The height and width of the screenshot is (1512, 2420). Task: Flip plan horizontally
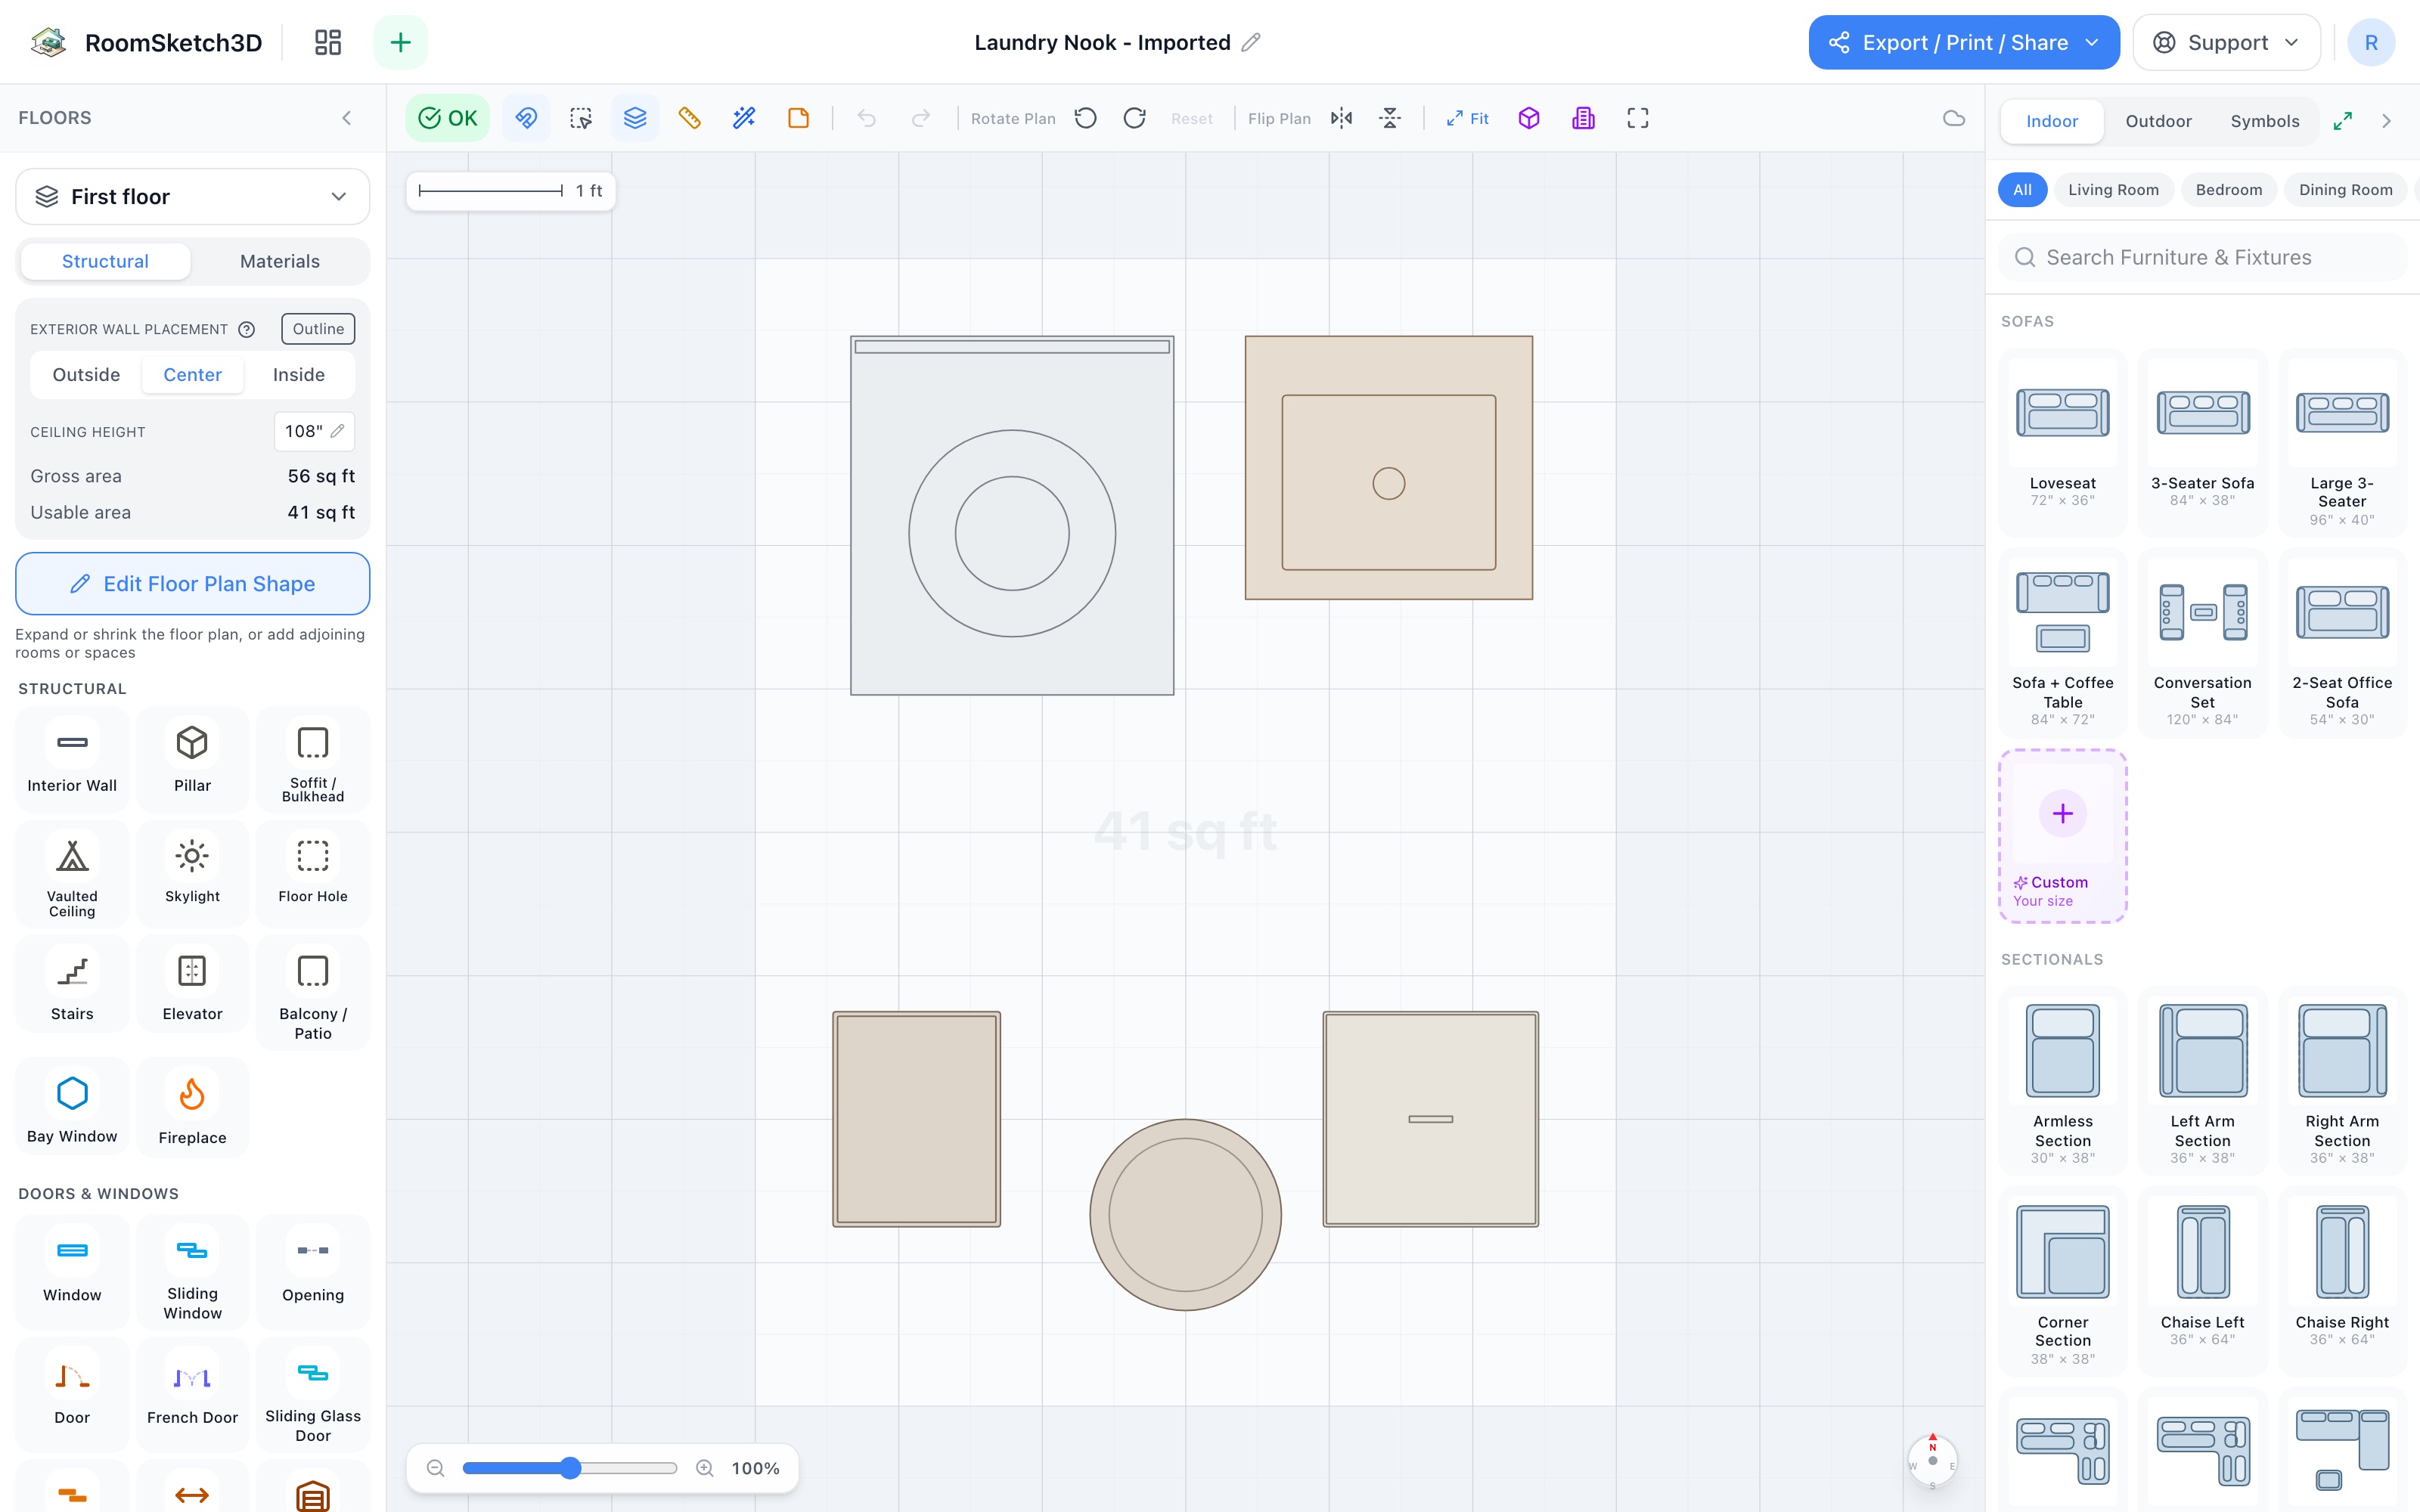click(1342, 118)
